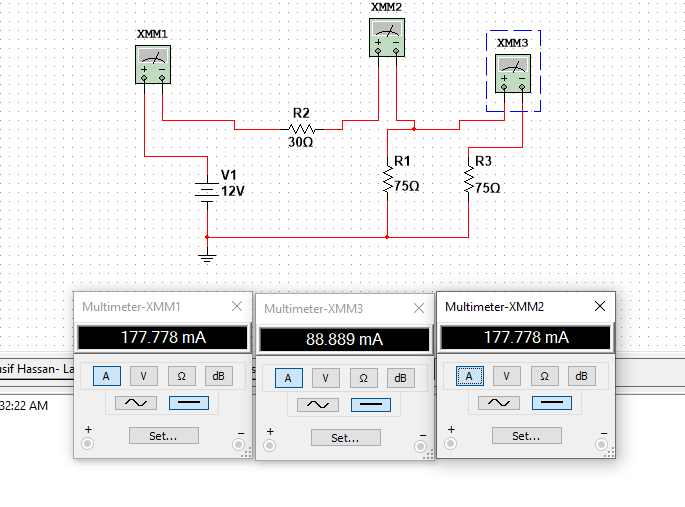Switch Multimeter-XMM2 to ohmmeter mode

coord(545,376)
